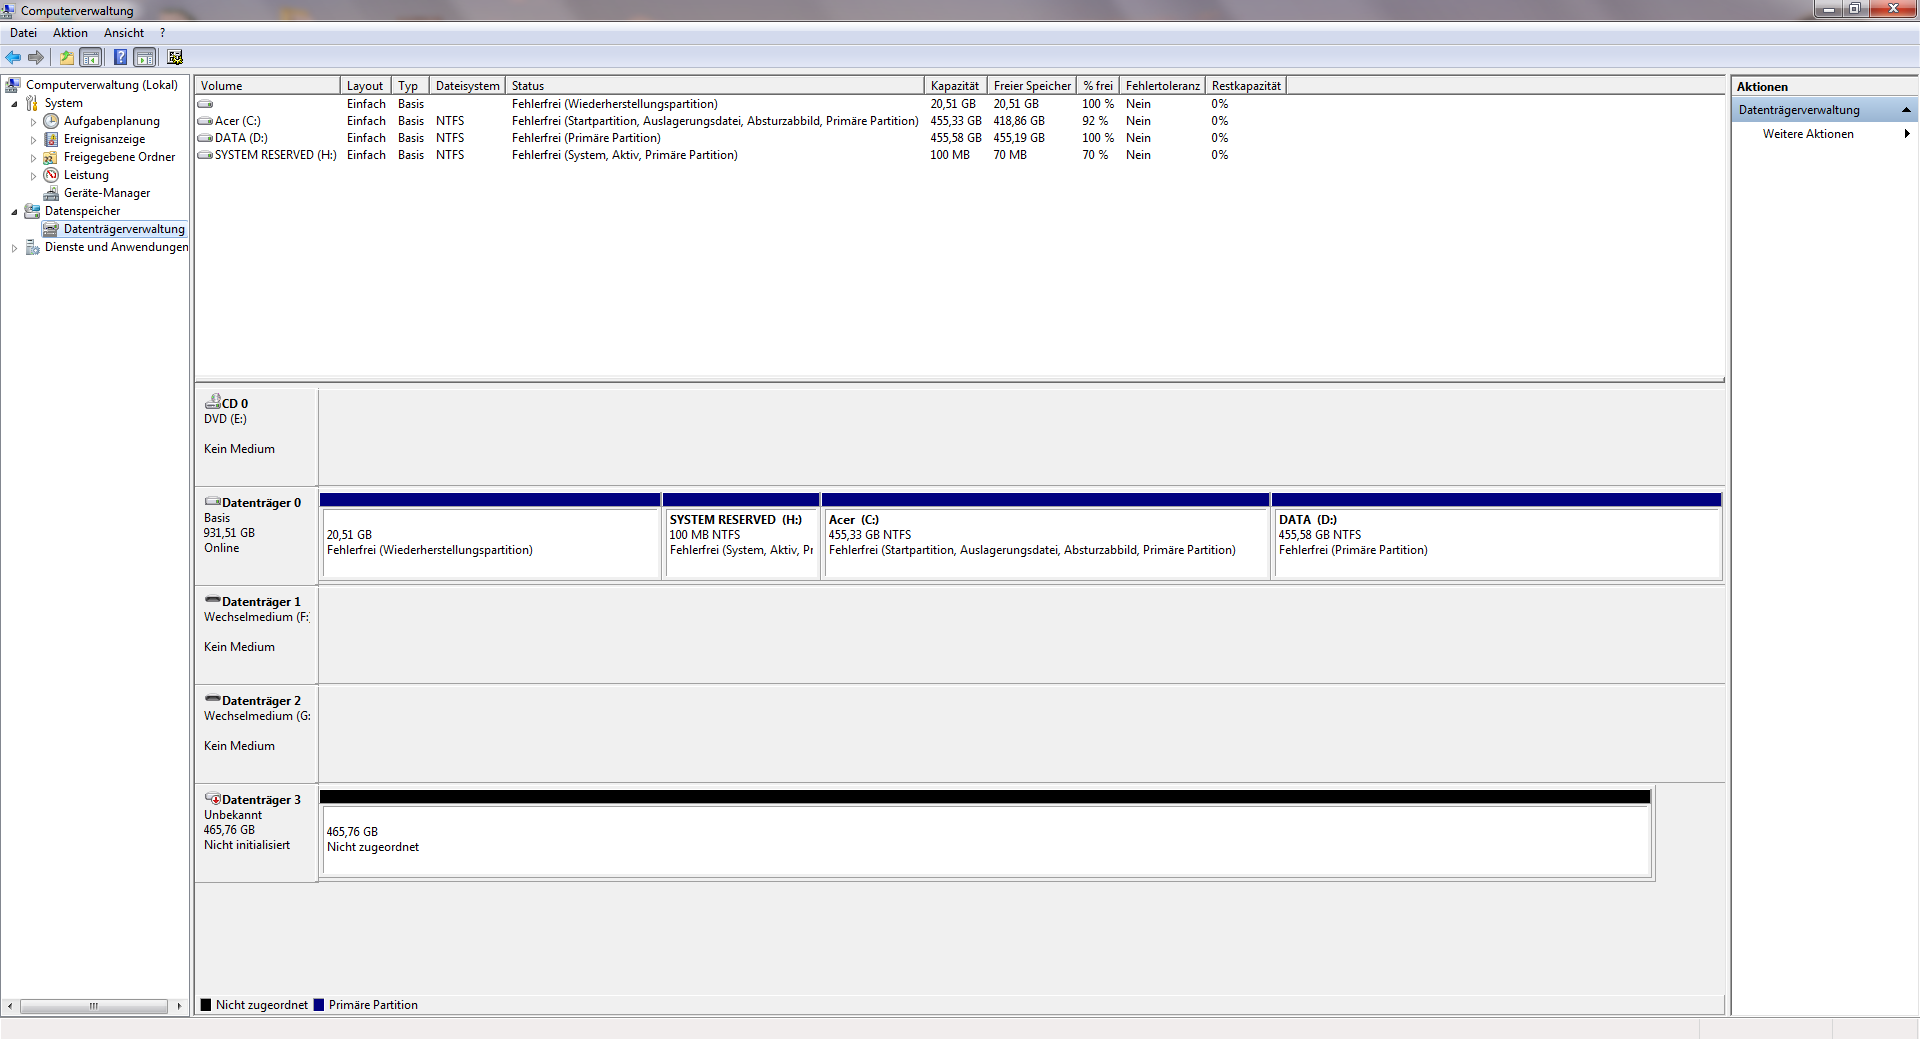The image size is (1920, 1040).
Task: Open the Ansicht menu
Action: 124,33
